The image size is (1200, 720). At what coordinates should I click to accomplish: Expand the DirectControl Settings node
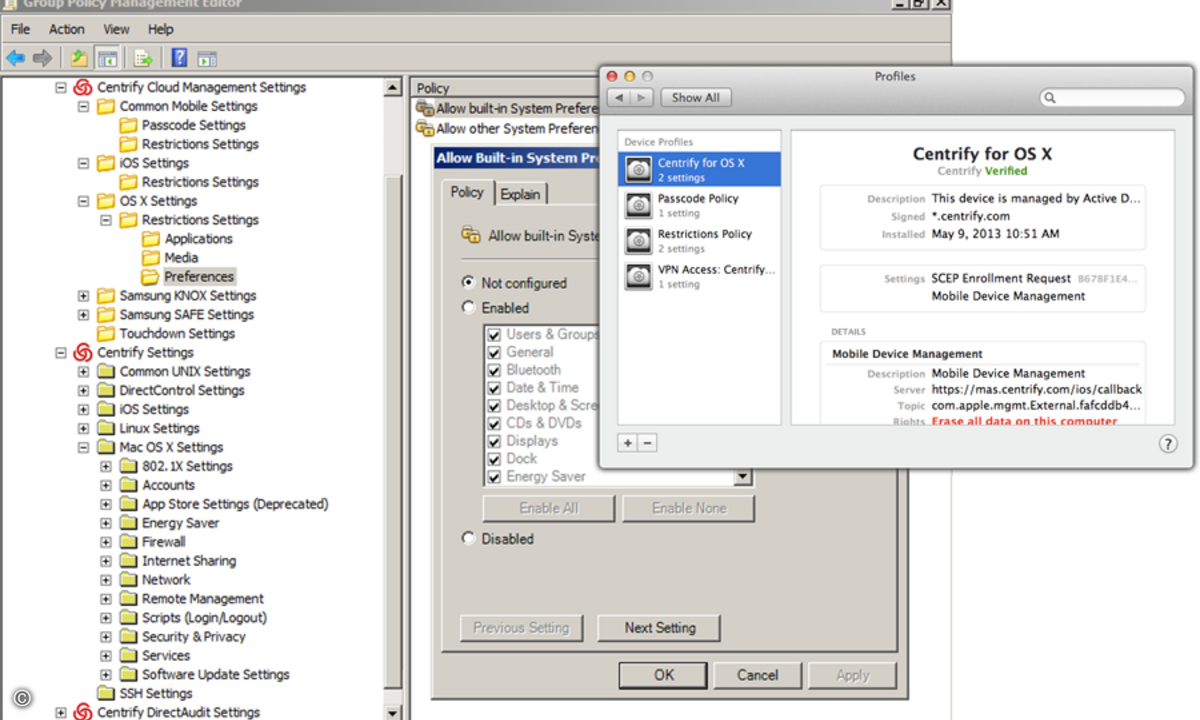pyautogui.click(x=84, y=390)
